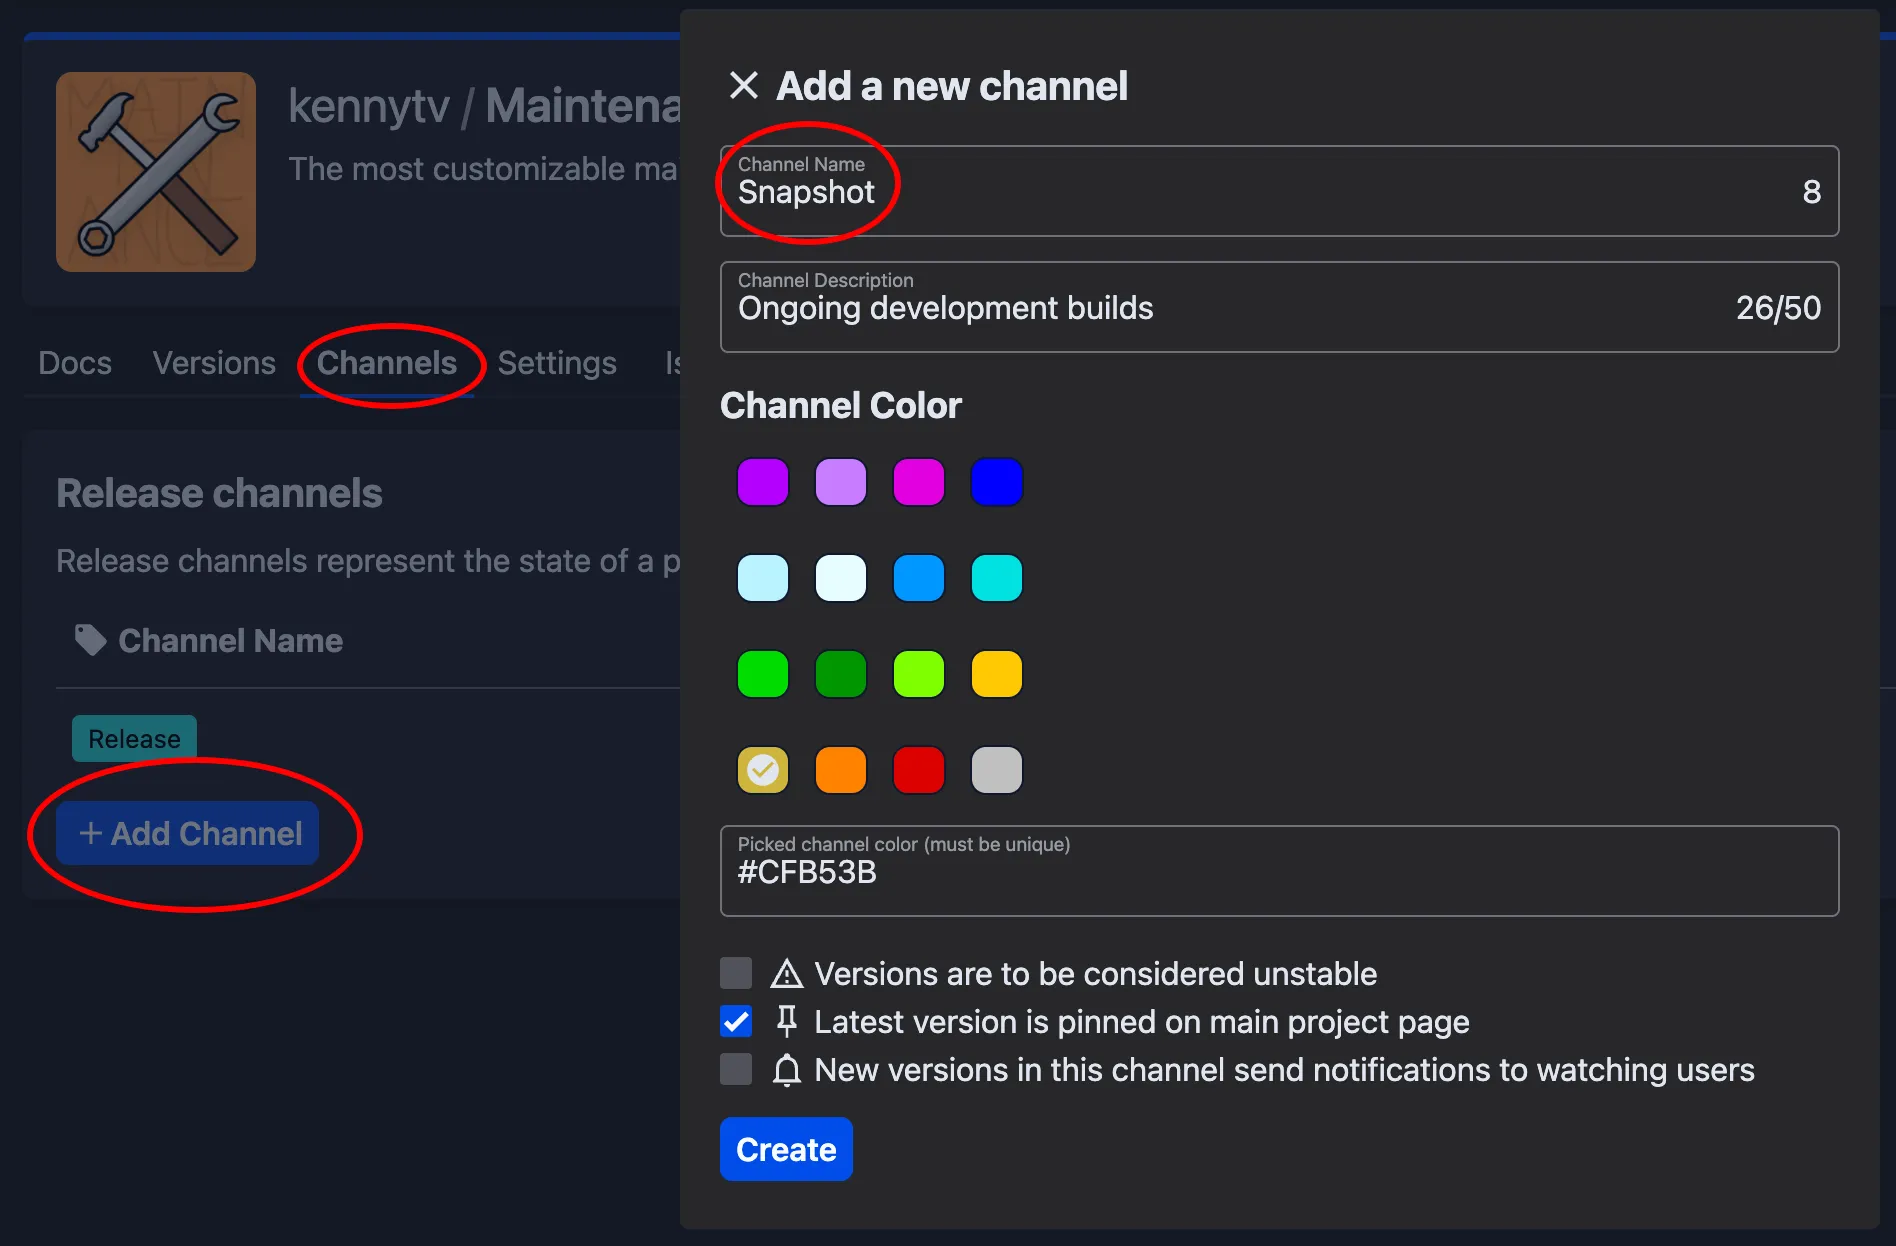Image resolution: width=1896 pixels, height=1246 pixels.
Task: Click the Maintenance project hammer-and-wrench avatar
Action: [x=156, y=171]
